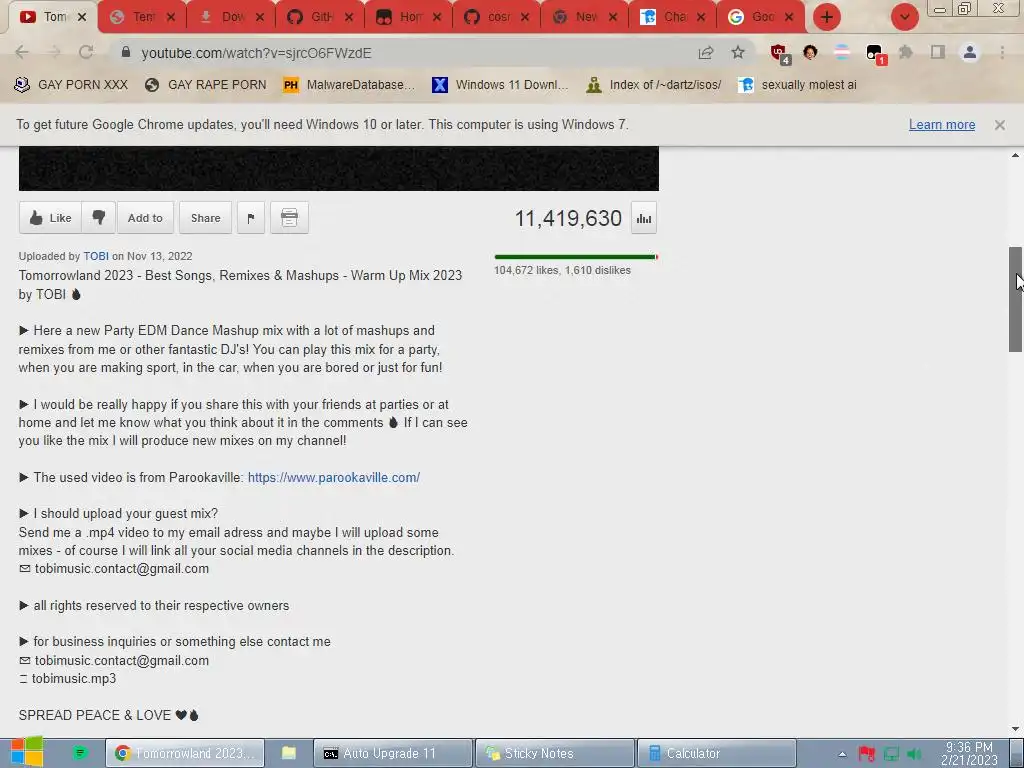The image size is (1024, 768).
Task: Click the Share button under the video
Action: pyautogui.click(x=205, y=218)
